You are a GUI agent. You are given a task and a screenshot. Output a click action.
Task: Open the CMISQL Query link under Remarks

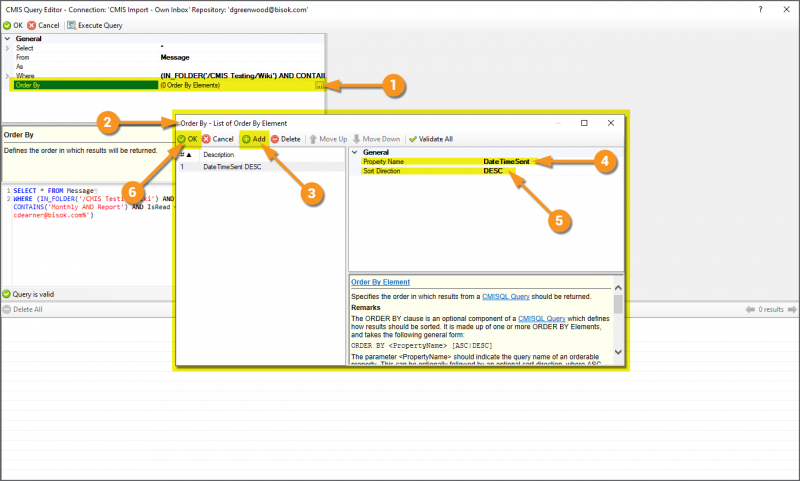pos(541,318)
